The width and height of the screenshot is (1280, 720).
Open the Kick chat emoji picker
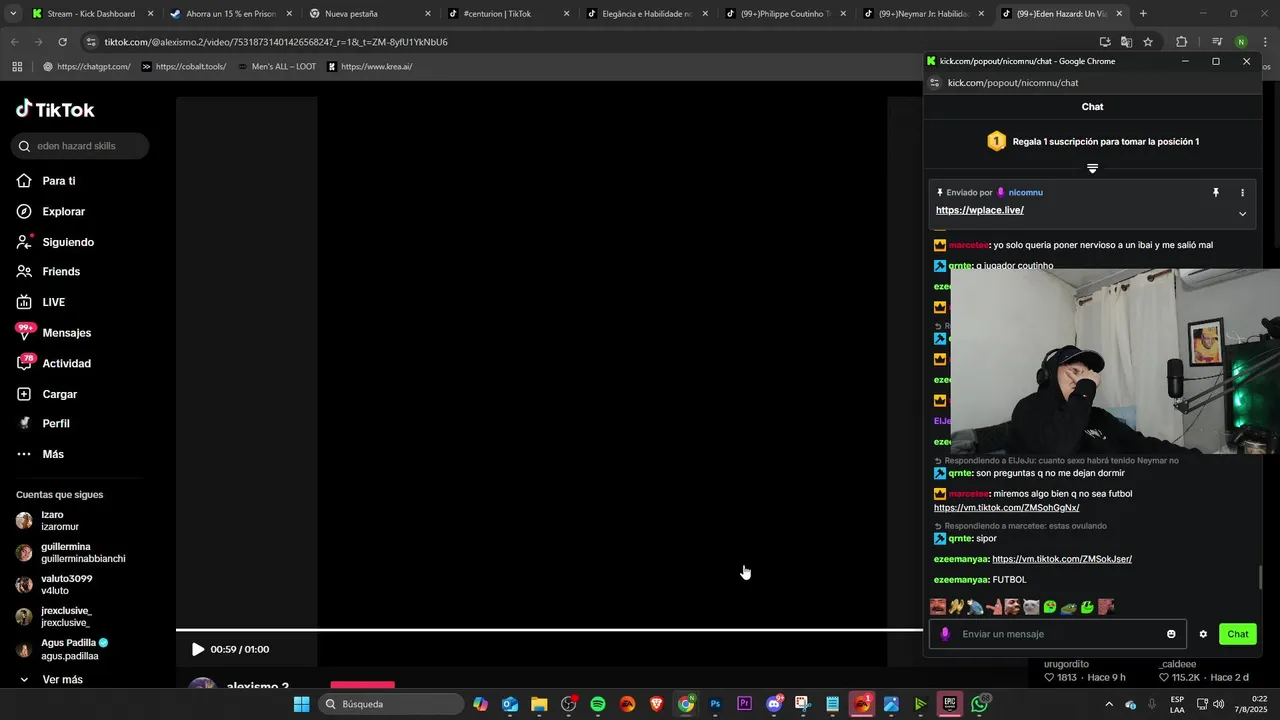[x=1171, y=634]
